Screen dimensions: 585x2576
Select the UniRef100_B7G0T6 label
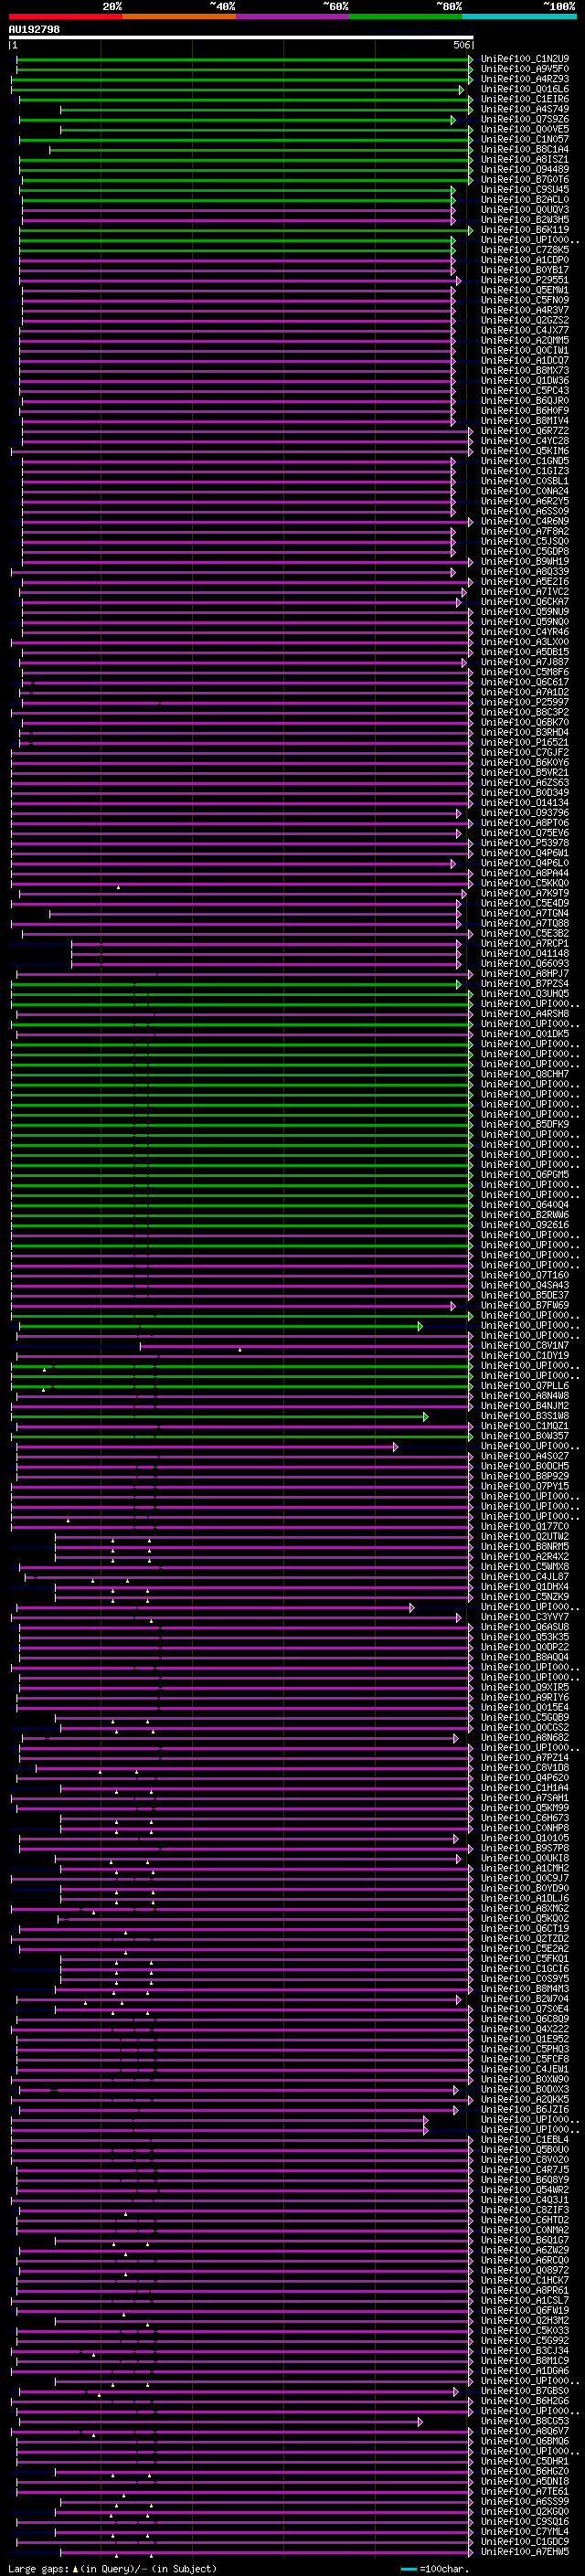point(525,179)
